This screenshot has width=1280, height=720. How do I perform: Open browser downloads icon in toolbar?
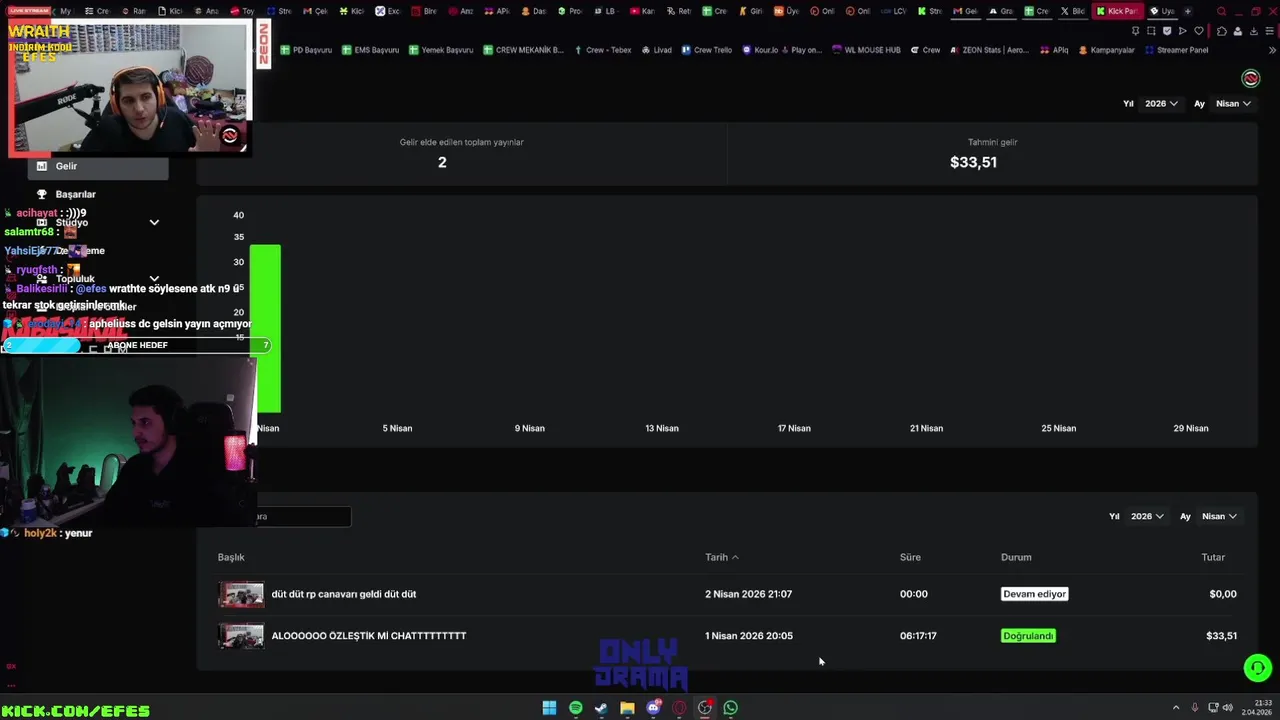1253,31
